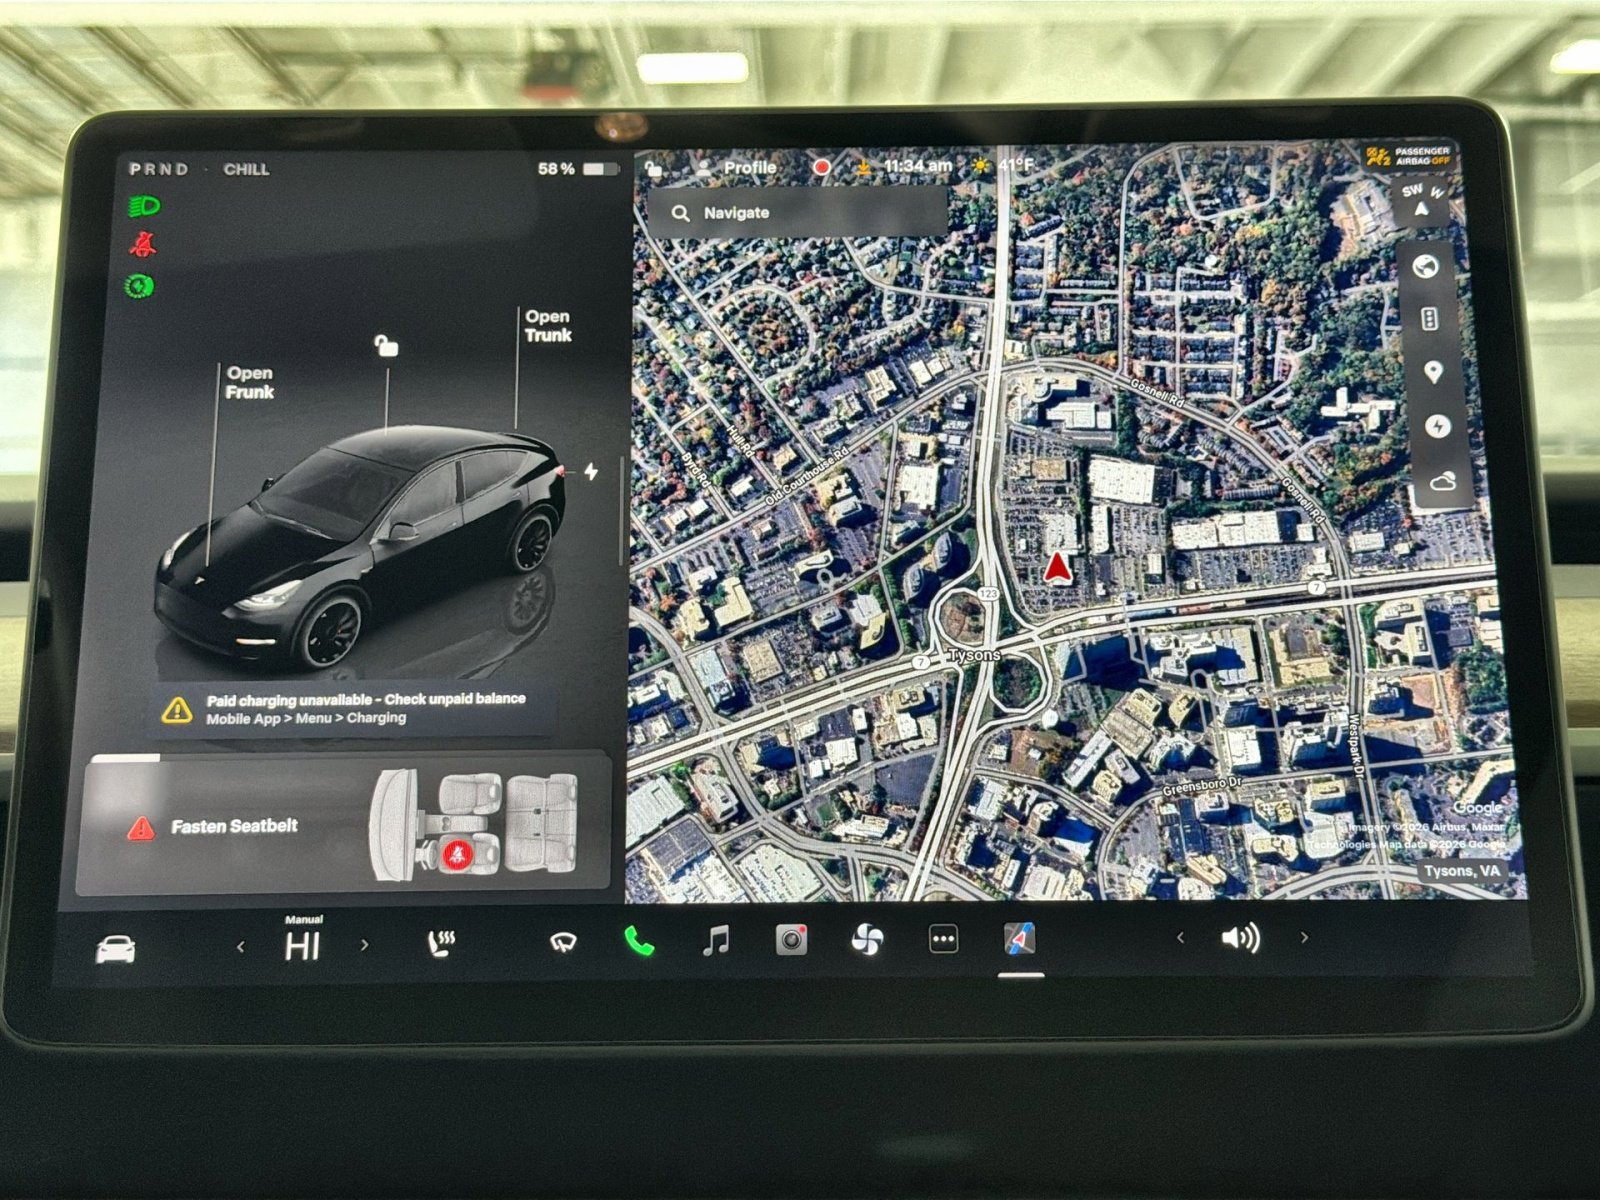Toggle the red dashcam recording indicator
This screenshot has width=1600, height=1200.
[822, 166]
